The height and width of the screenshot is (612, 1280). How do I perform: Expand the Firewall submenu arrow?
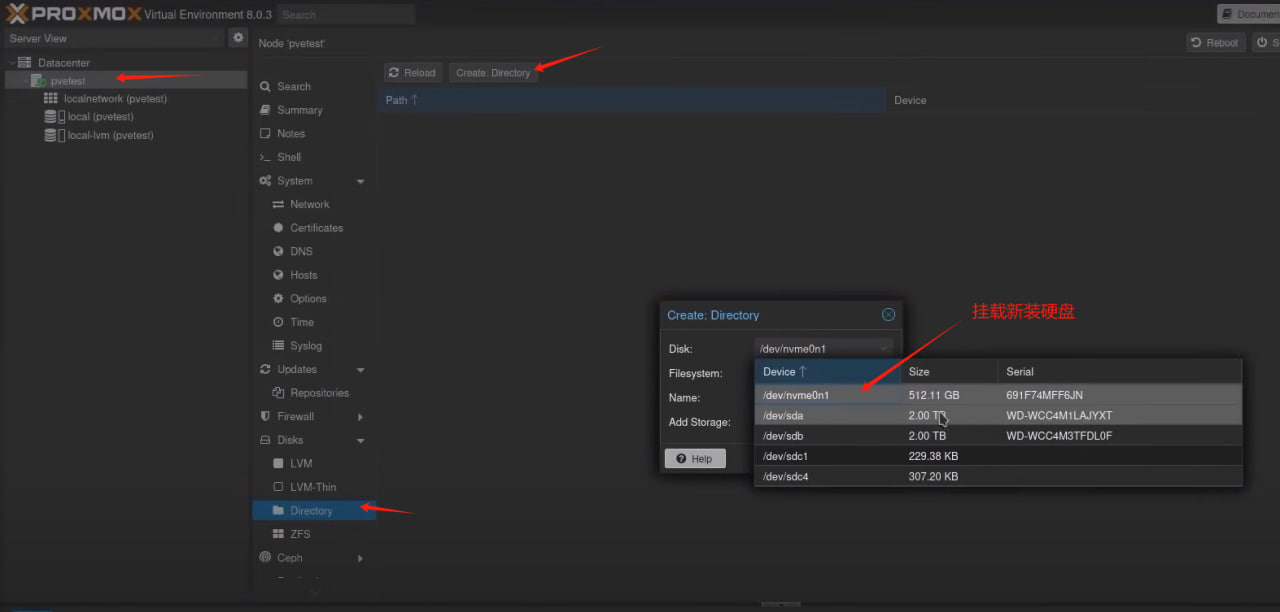360,417
